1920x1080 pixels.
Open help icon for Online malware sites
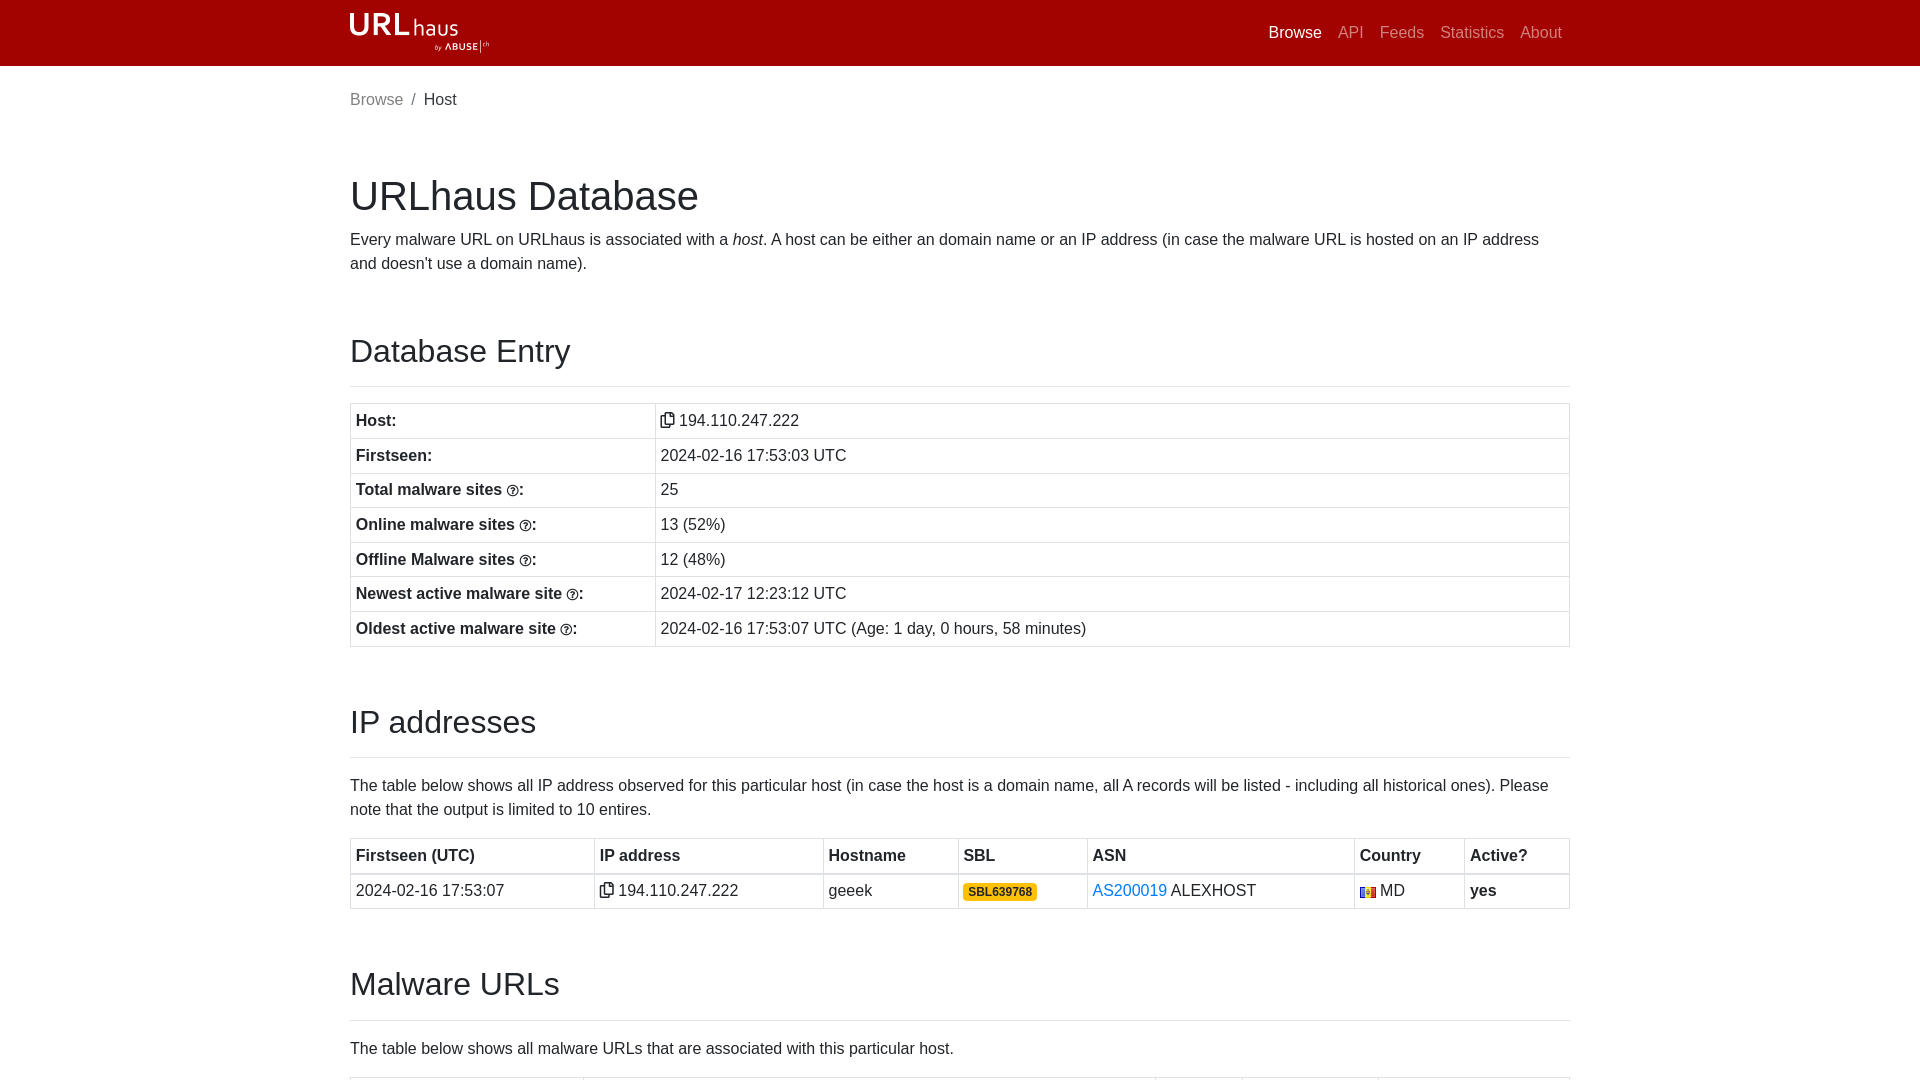(526, 526)
